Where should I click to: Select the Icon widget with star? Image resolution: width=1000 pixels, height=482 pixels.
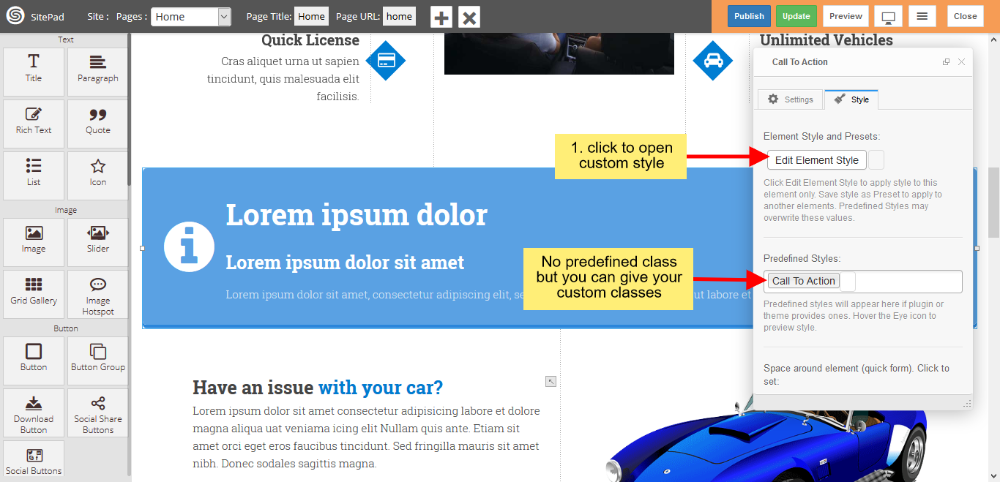click(x=98, y=175)
